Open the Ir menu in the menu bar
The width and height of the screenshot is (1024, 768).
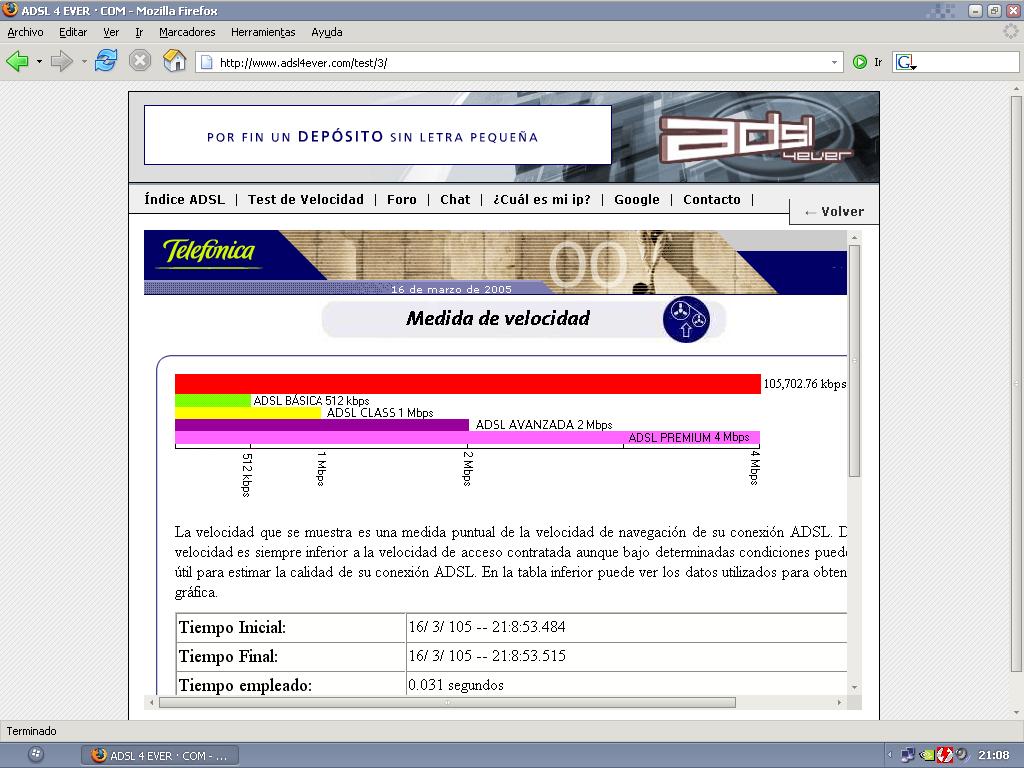pos(139,32)
